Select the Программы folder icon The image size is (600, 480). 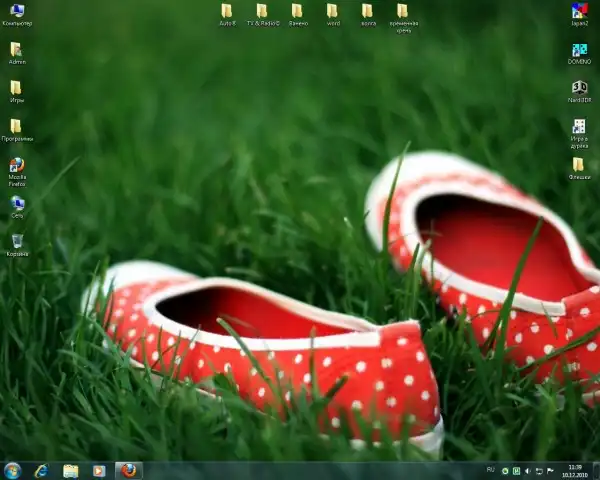16,127
